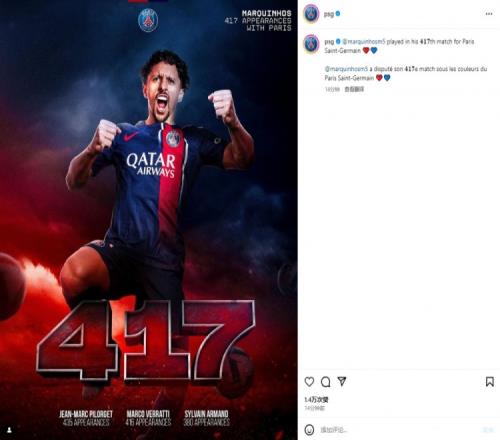Click the Marquinhos 417 poster image

pyautogui.click(x=149, y=220)
